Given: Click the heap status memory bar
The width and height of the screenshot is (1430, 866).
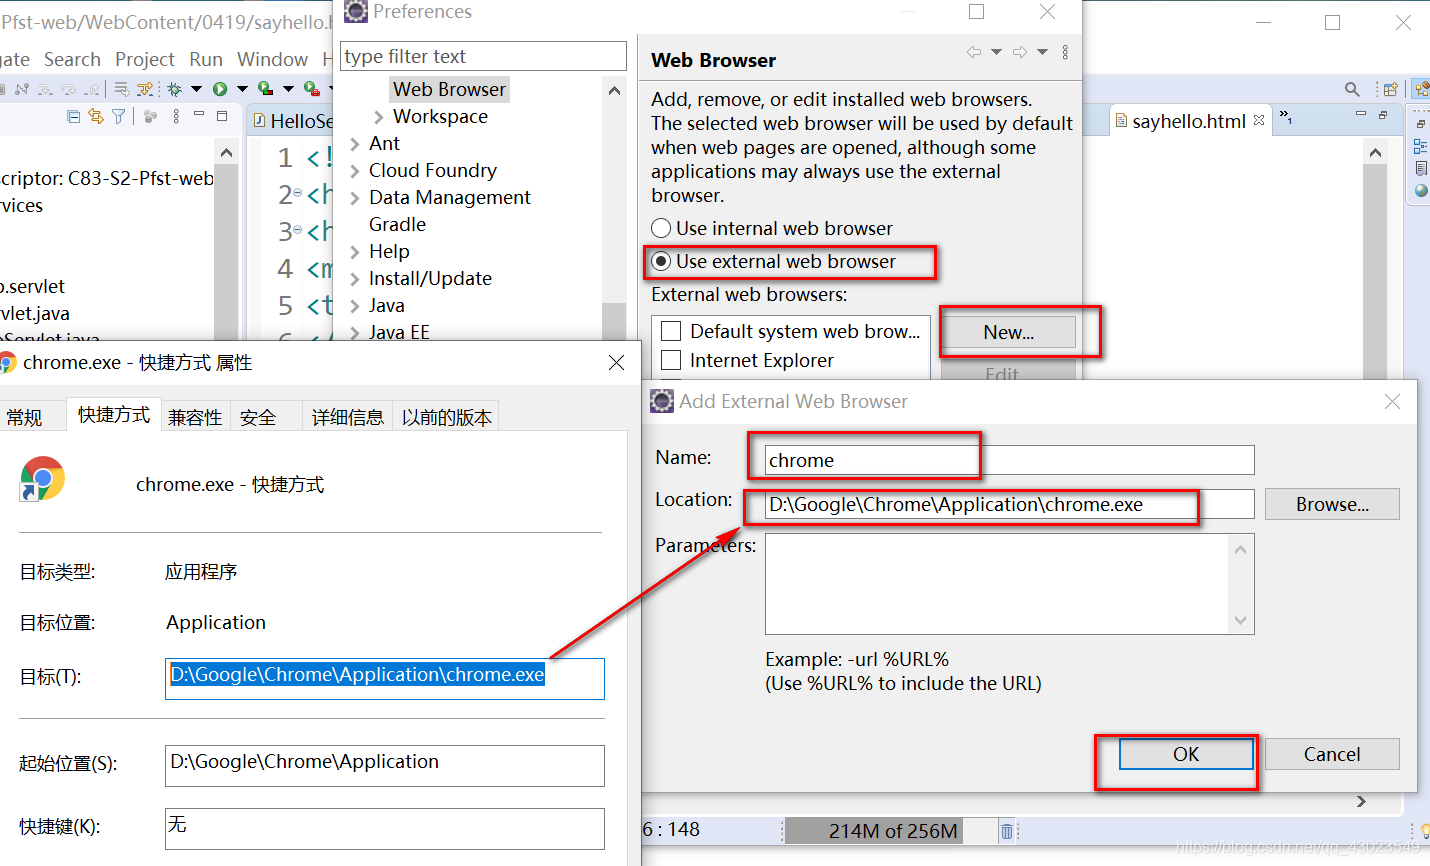Looking at the screenshot, I should click(892, 831).
